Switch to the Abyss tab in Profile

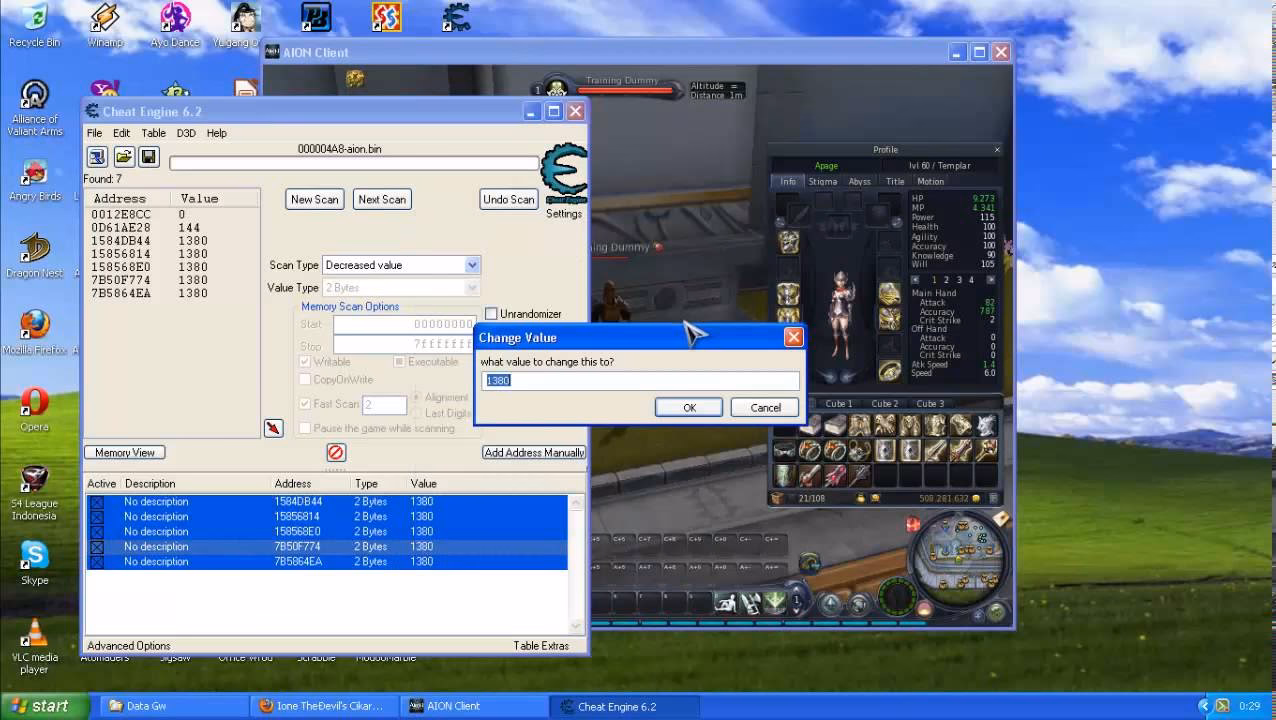pyautogui.click(x=860, y=182)
